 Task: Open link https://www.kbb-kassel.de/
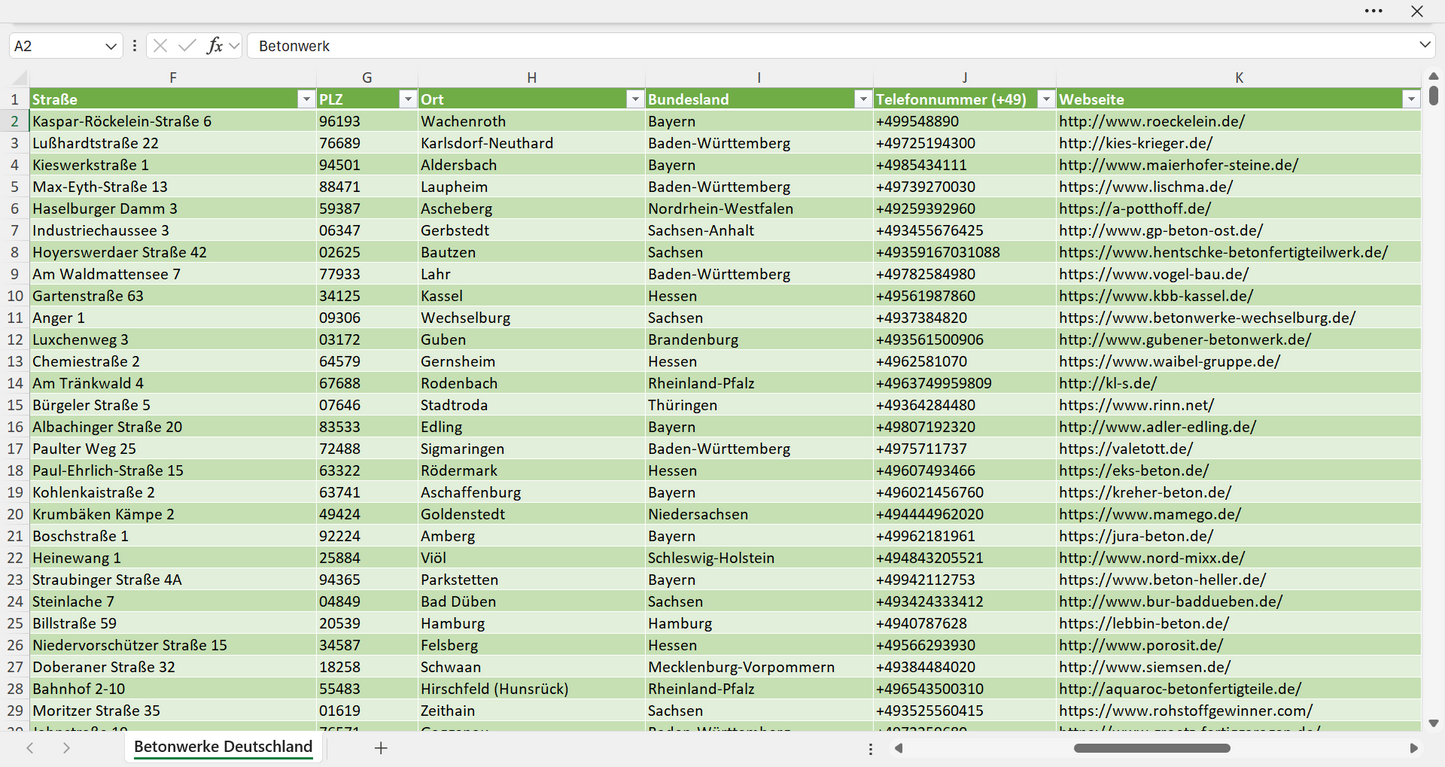click(1156, 296)
